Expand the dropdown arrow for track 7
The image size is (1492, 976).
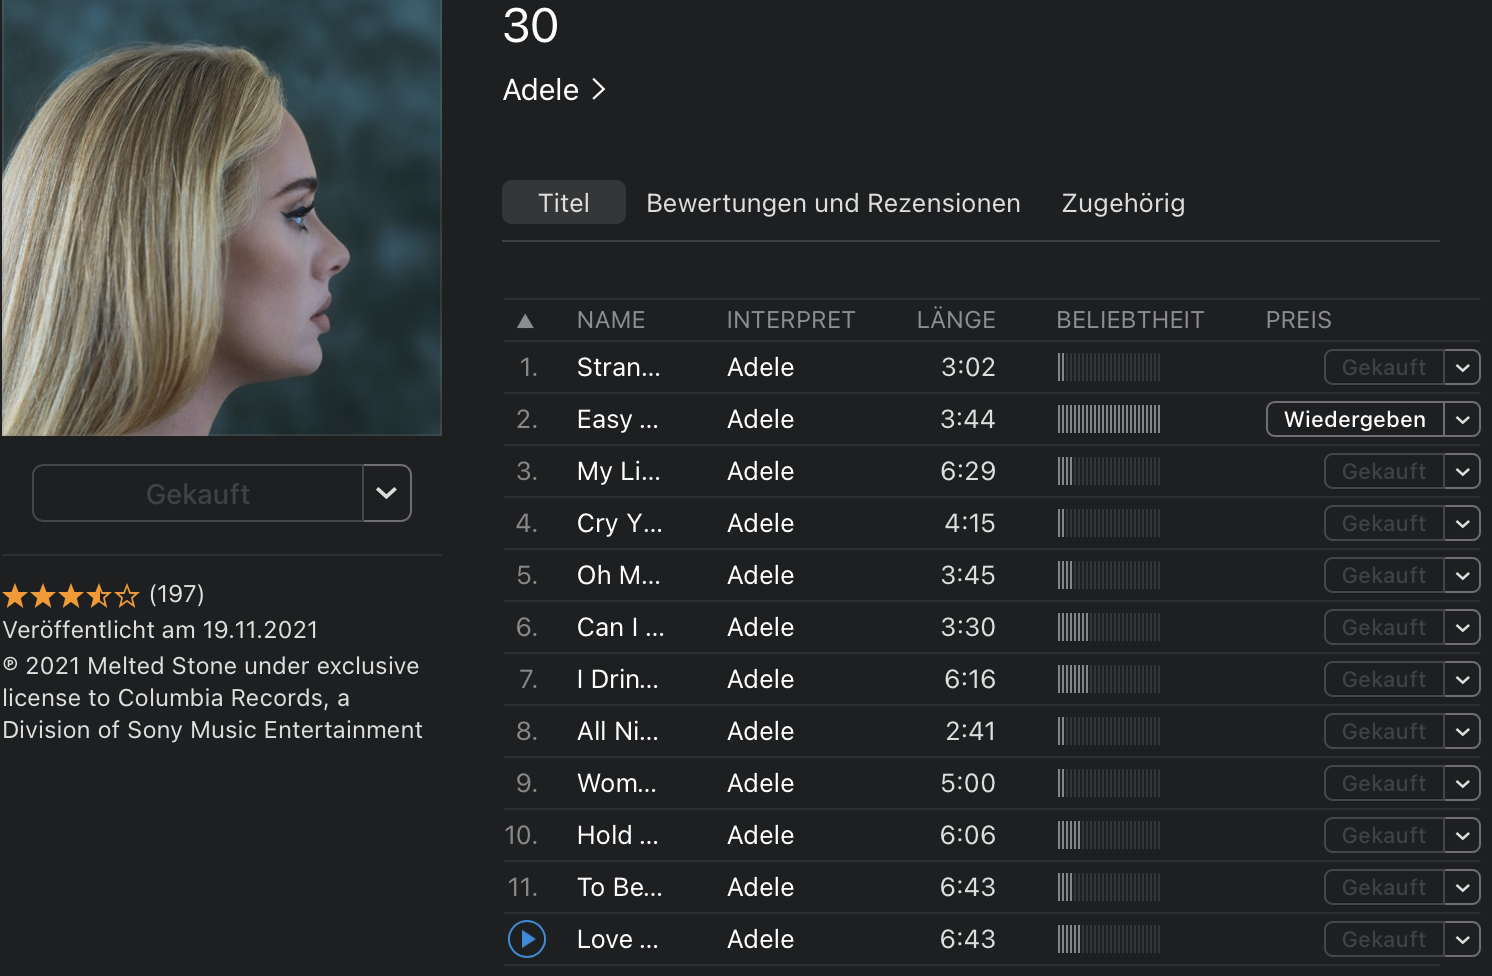(x=1462, y=679)
